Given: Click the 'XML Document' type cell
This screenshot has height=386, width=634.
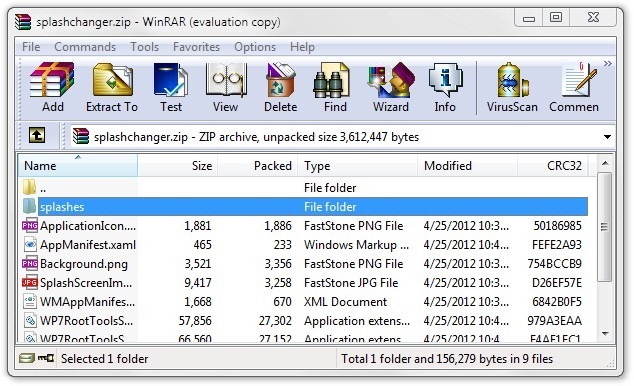Looking at the screenshot, I should pyautogui.click(x=345, y=302).
